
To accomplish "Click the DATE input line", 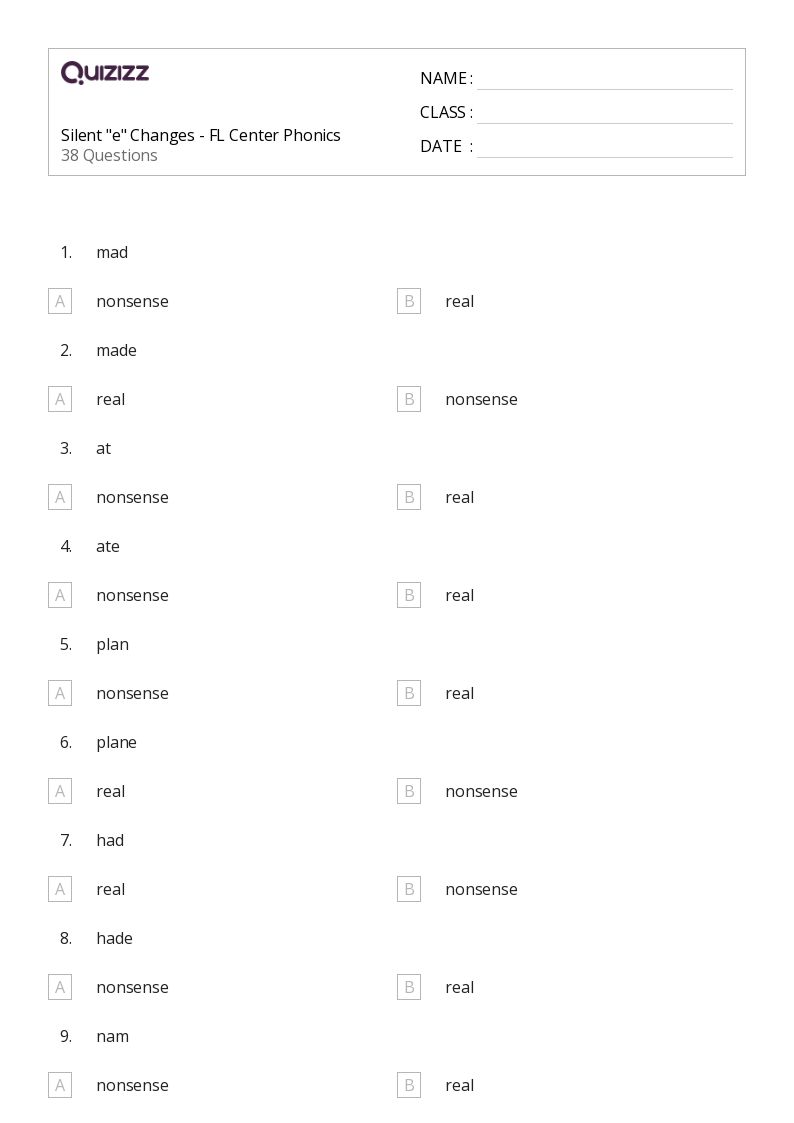I will 605,147.
